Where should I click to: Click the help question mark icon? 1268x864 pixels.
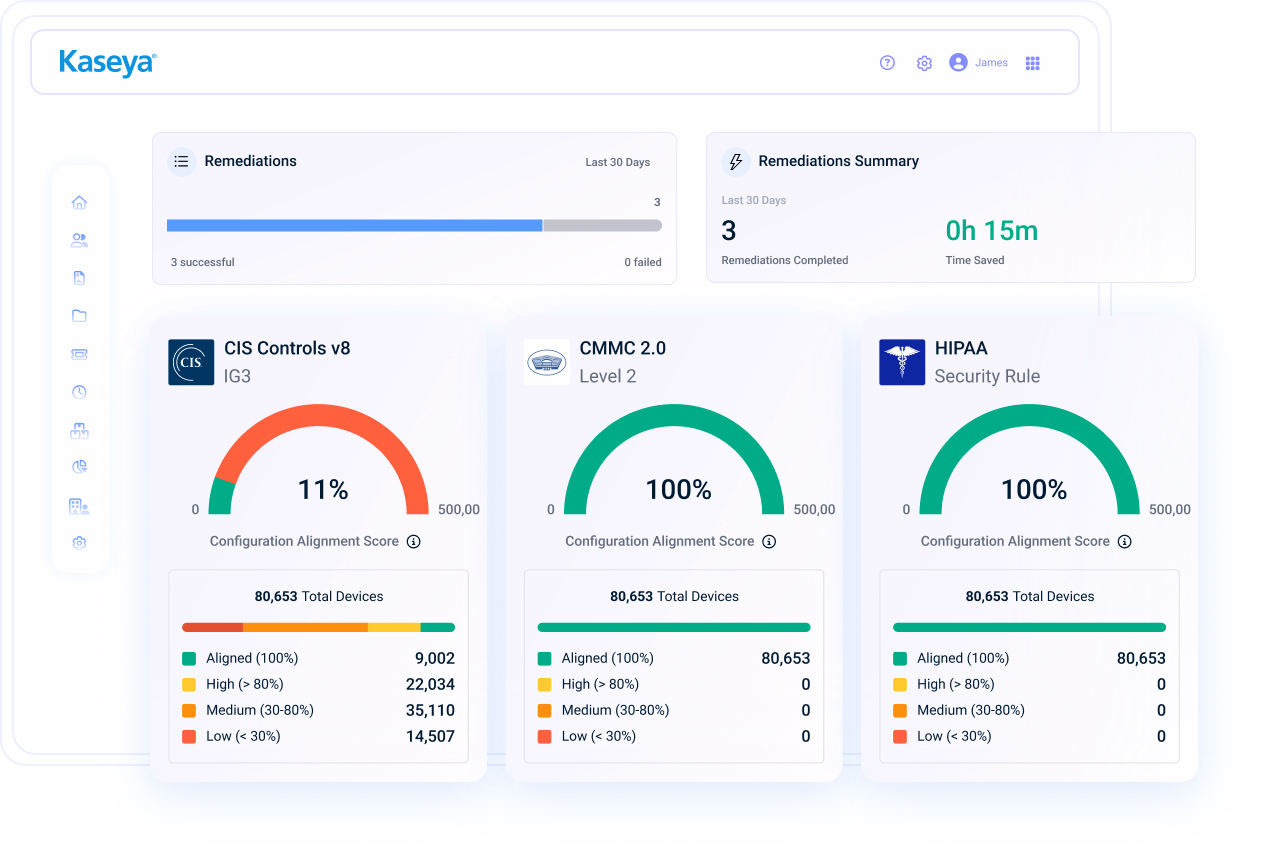pos(887,63)
